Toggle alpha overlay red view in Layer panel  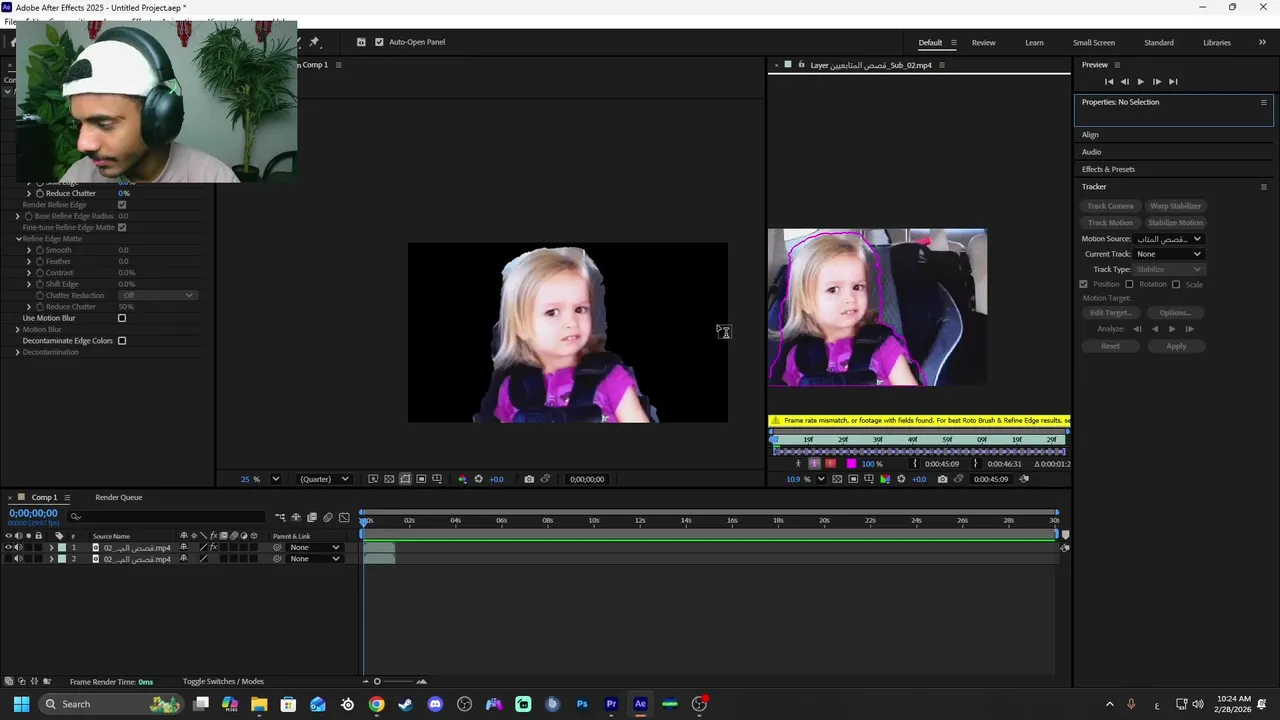click(x=830, y=464)
